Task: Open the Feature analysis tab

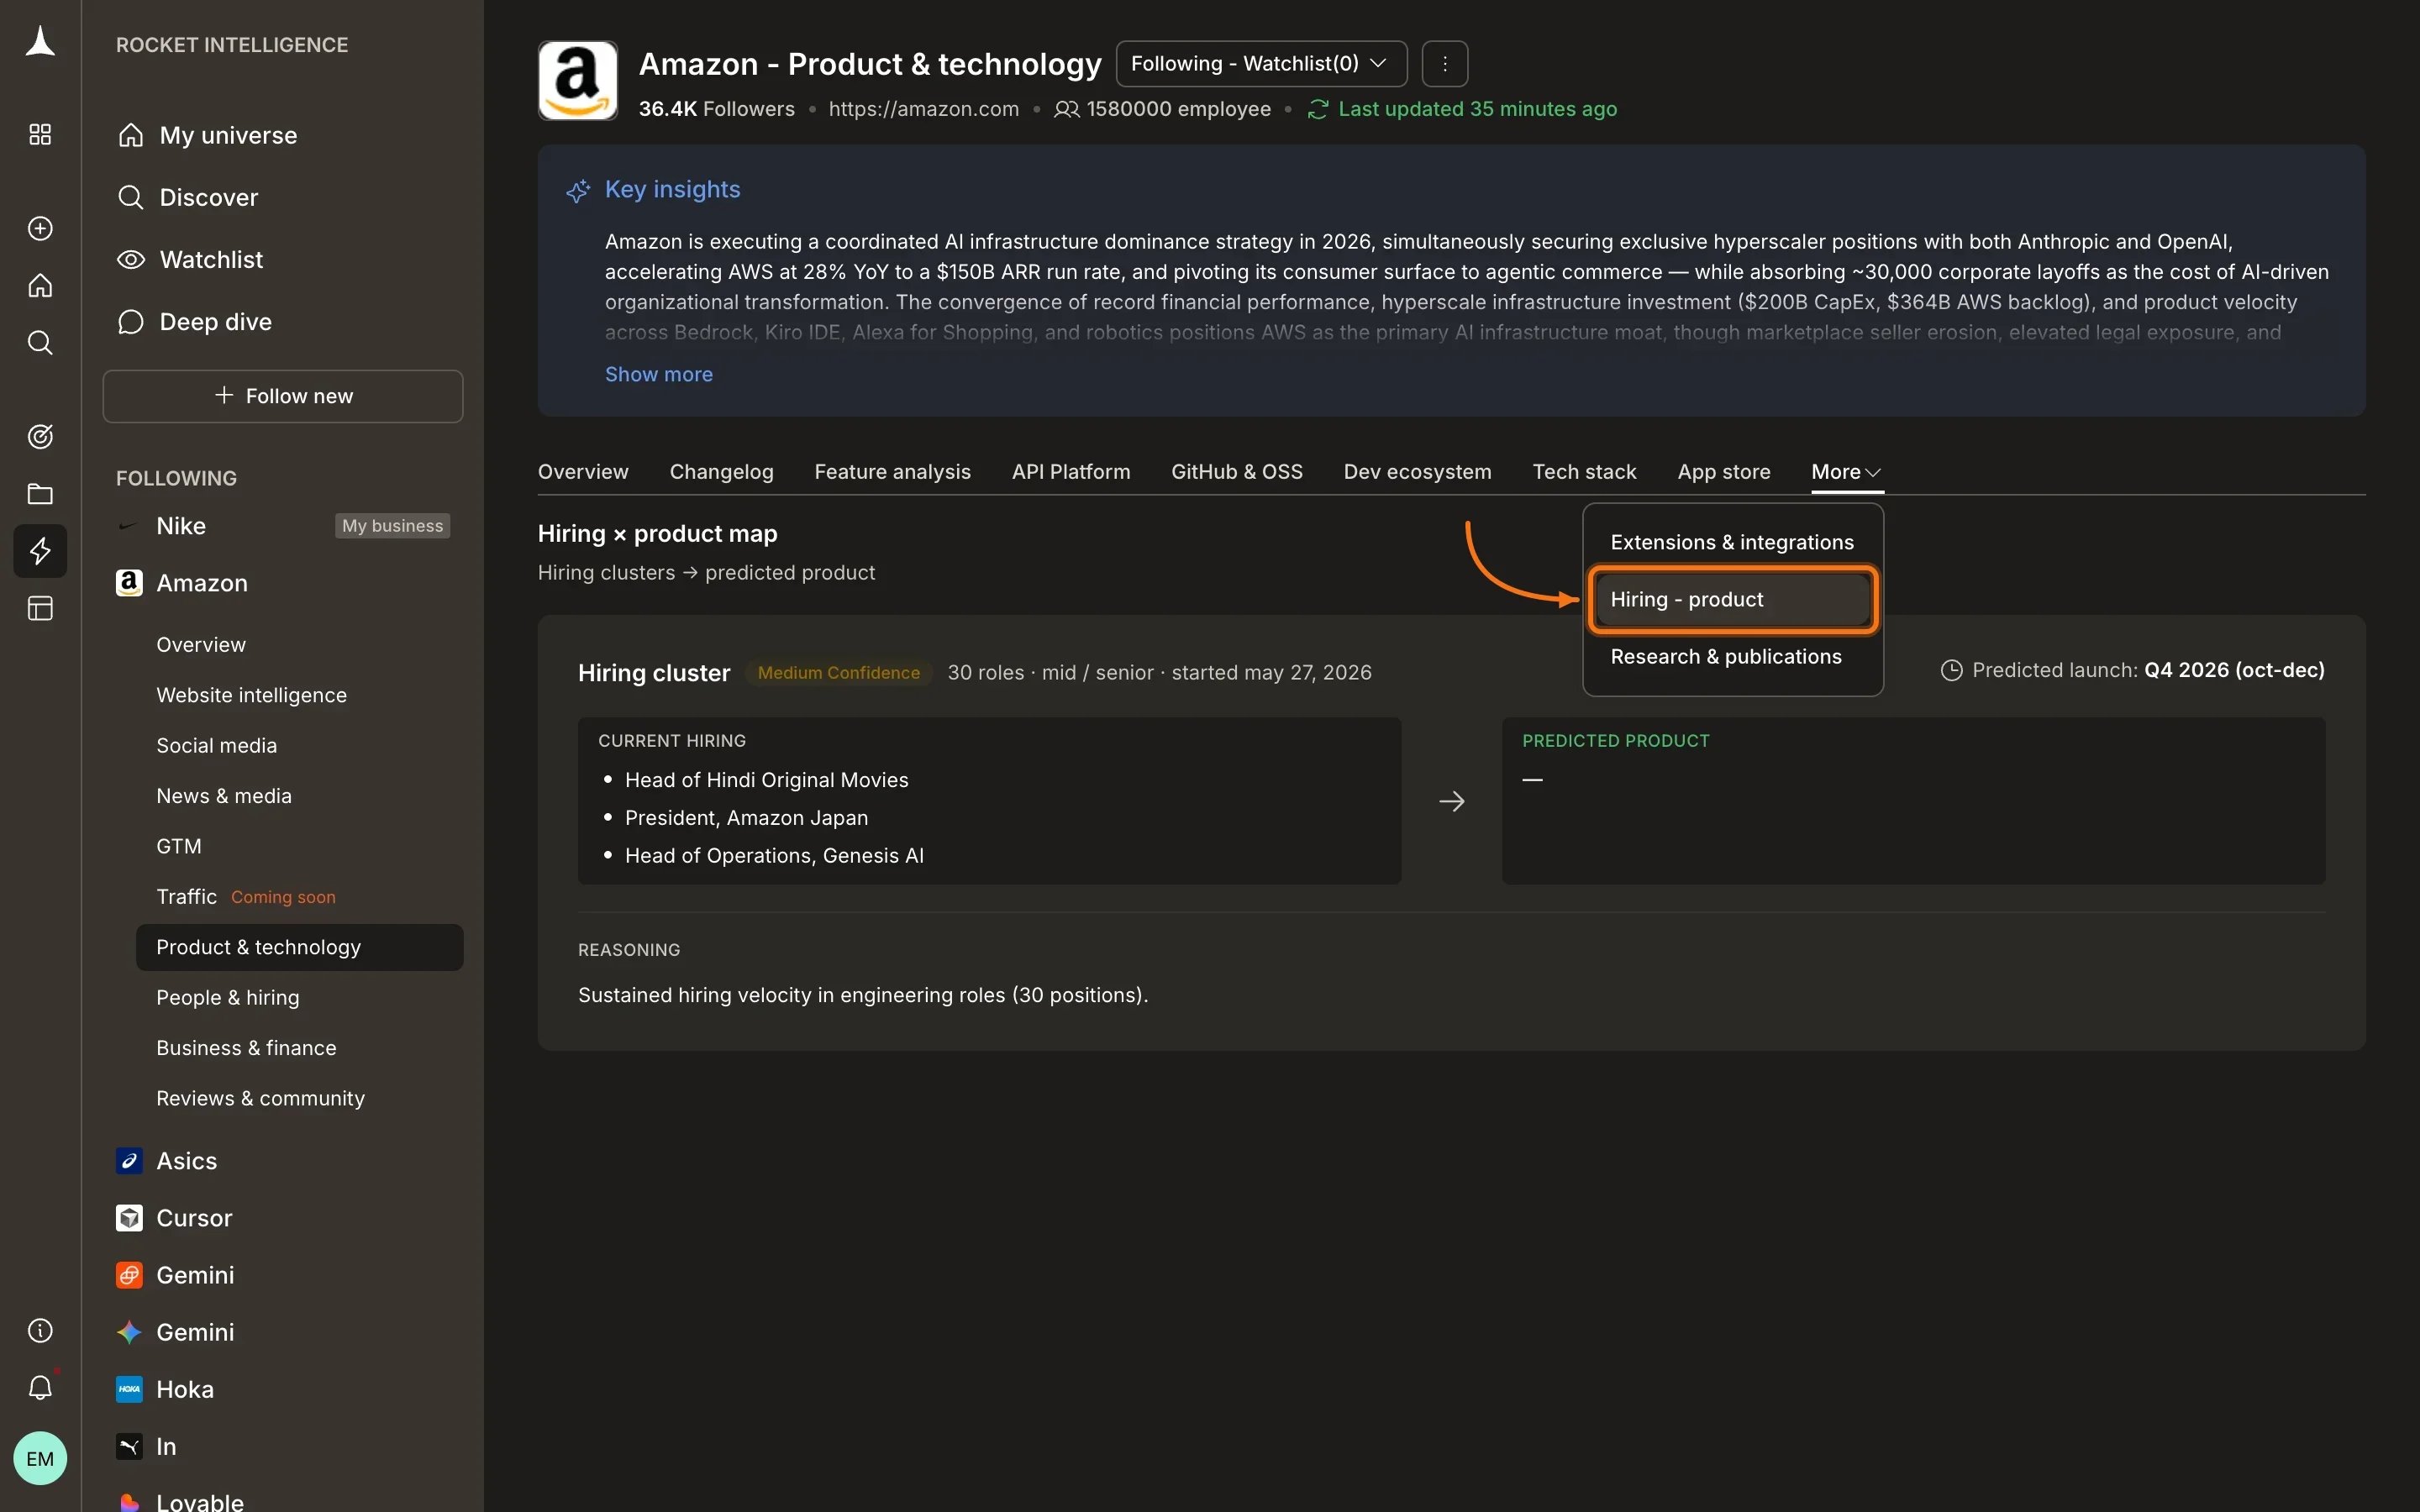Action: coord(892,472)
